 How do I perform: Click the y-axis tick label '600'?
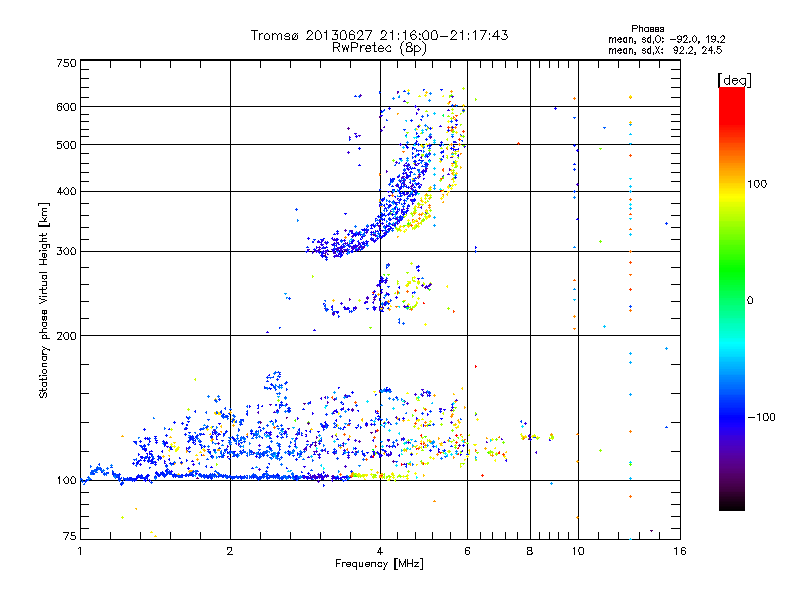66,107
